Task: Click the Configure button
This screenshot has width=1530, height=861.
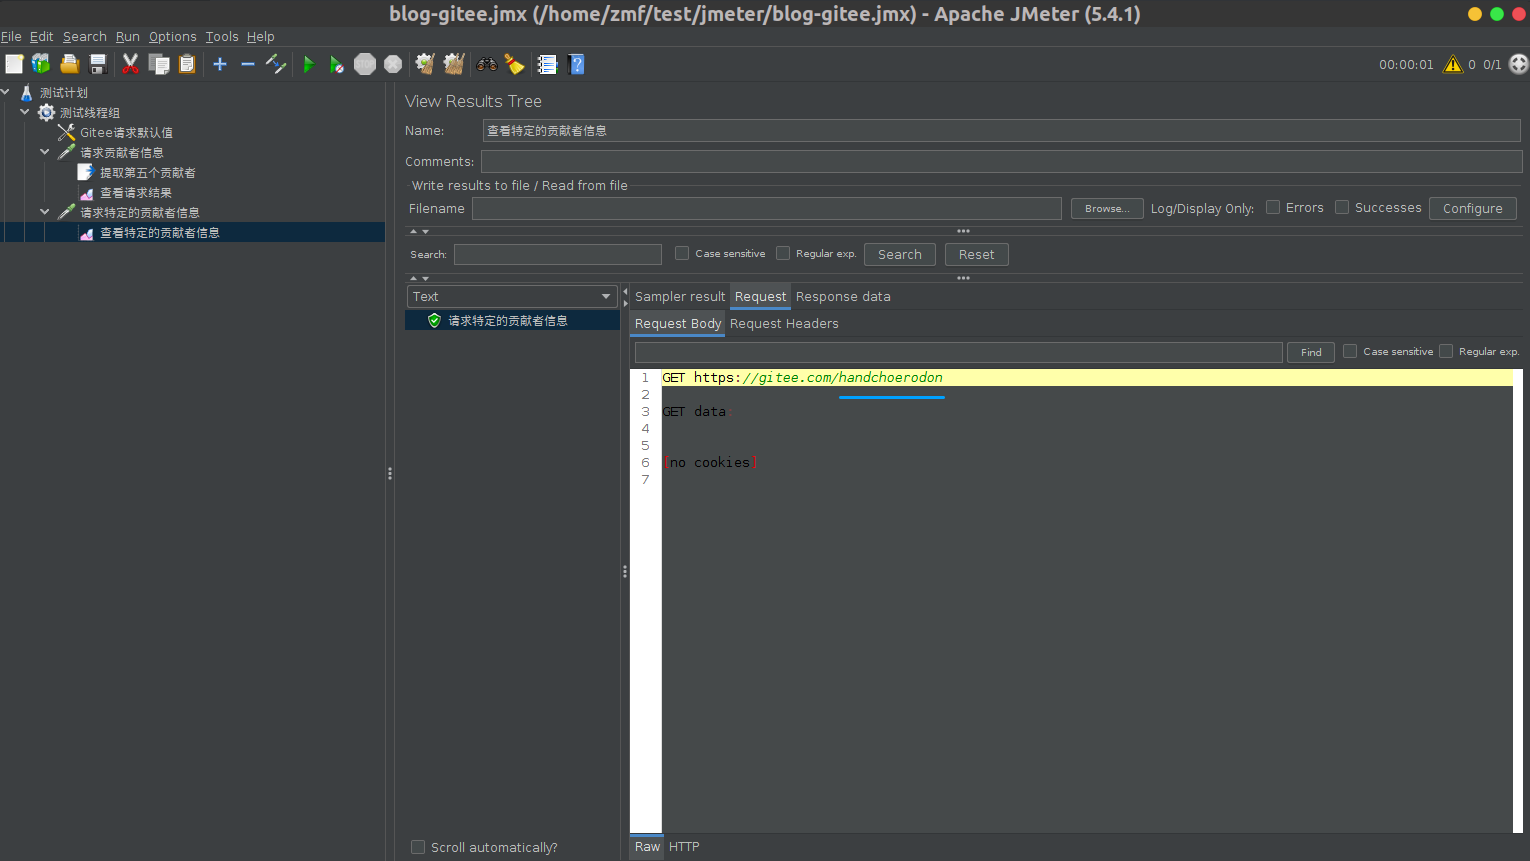Action: coord(1473,208)
